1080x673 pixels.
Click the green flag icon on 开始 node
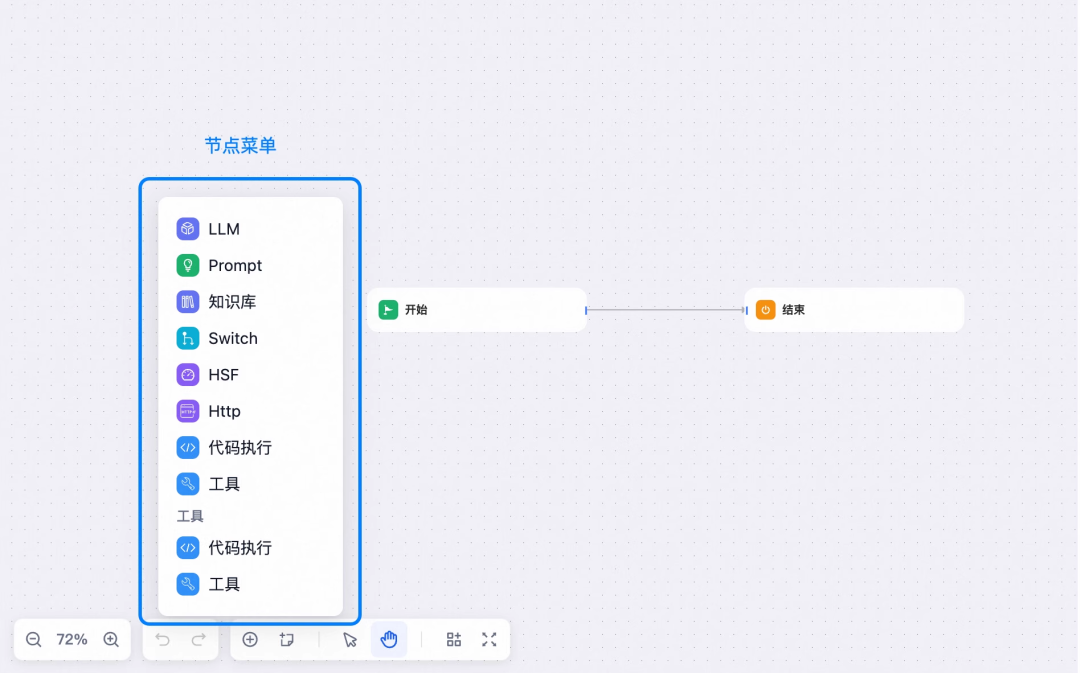point(388,310)
